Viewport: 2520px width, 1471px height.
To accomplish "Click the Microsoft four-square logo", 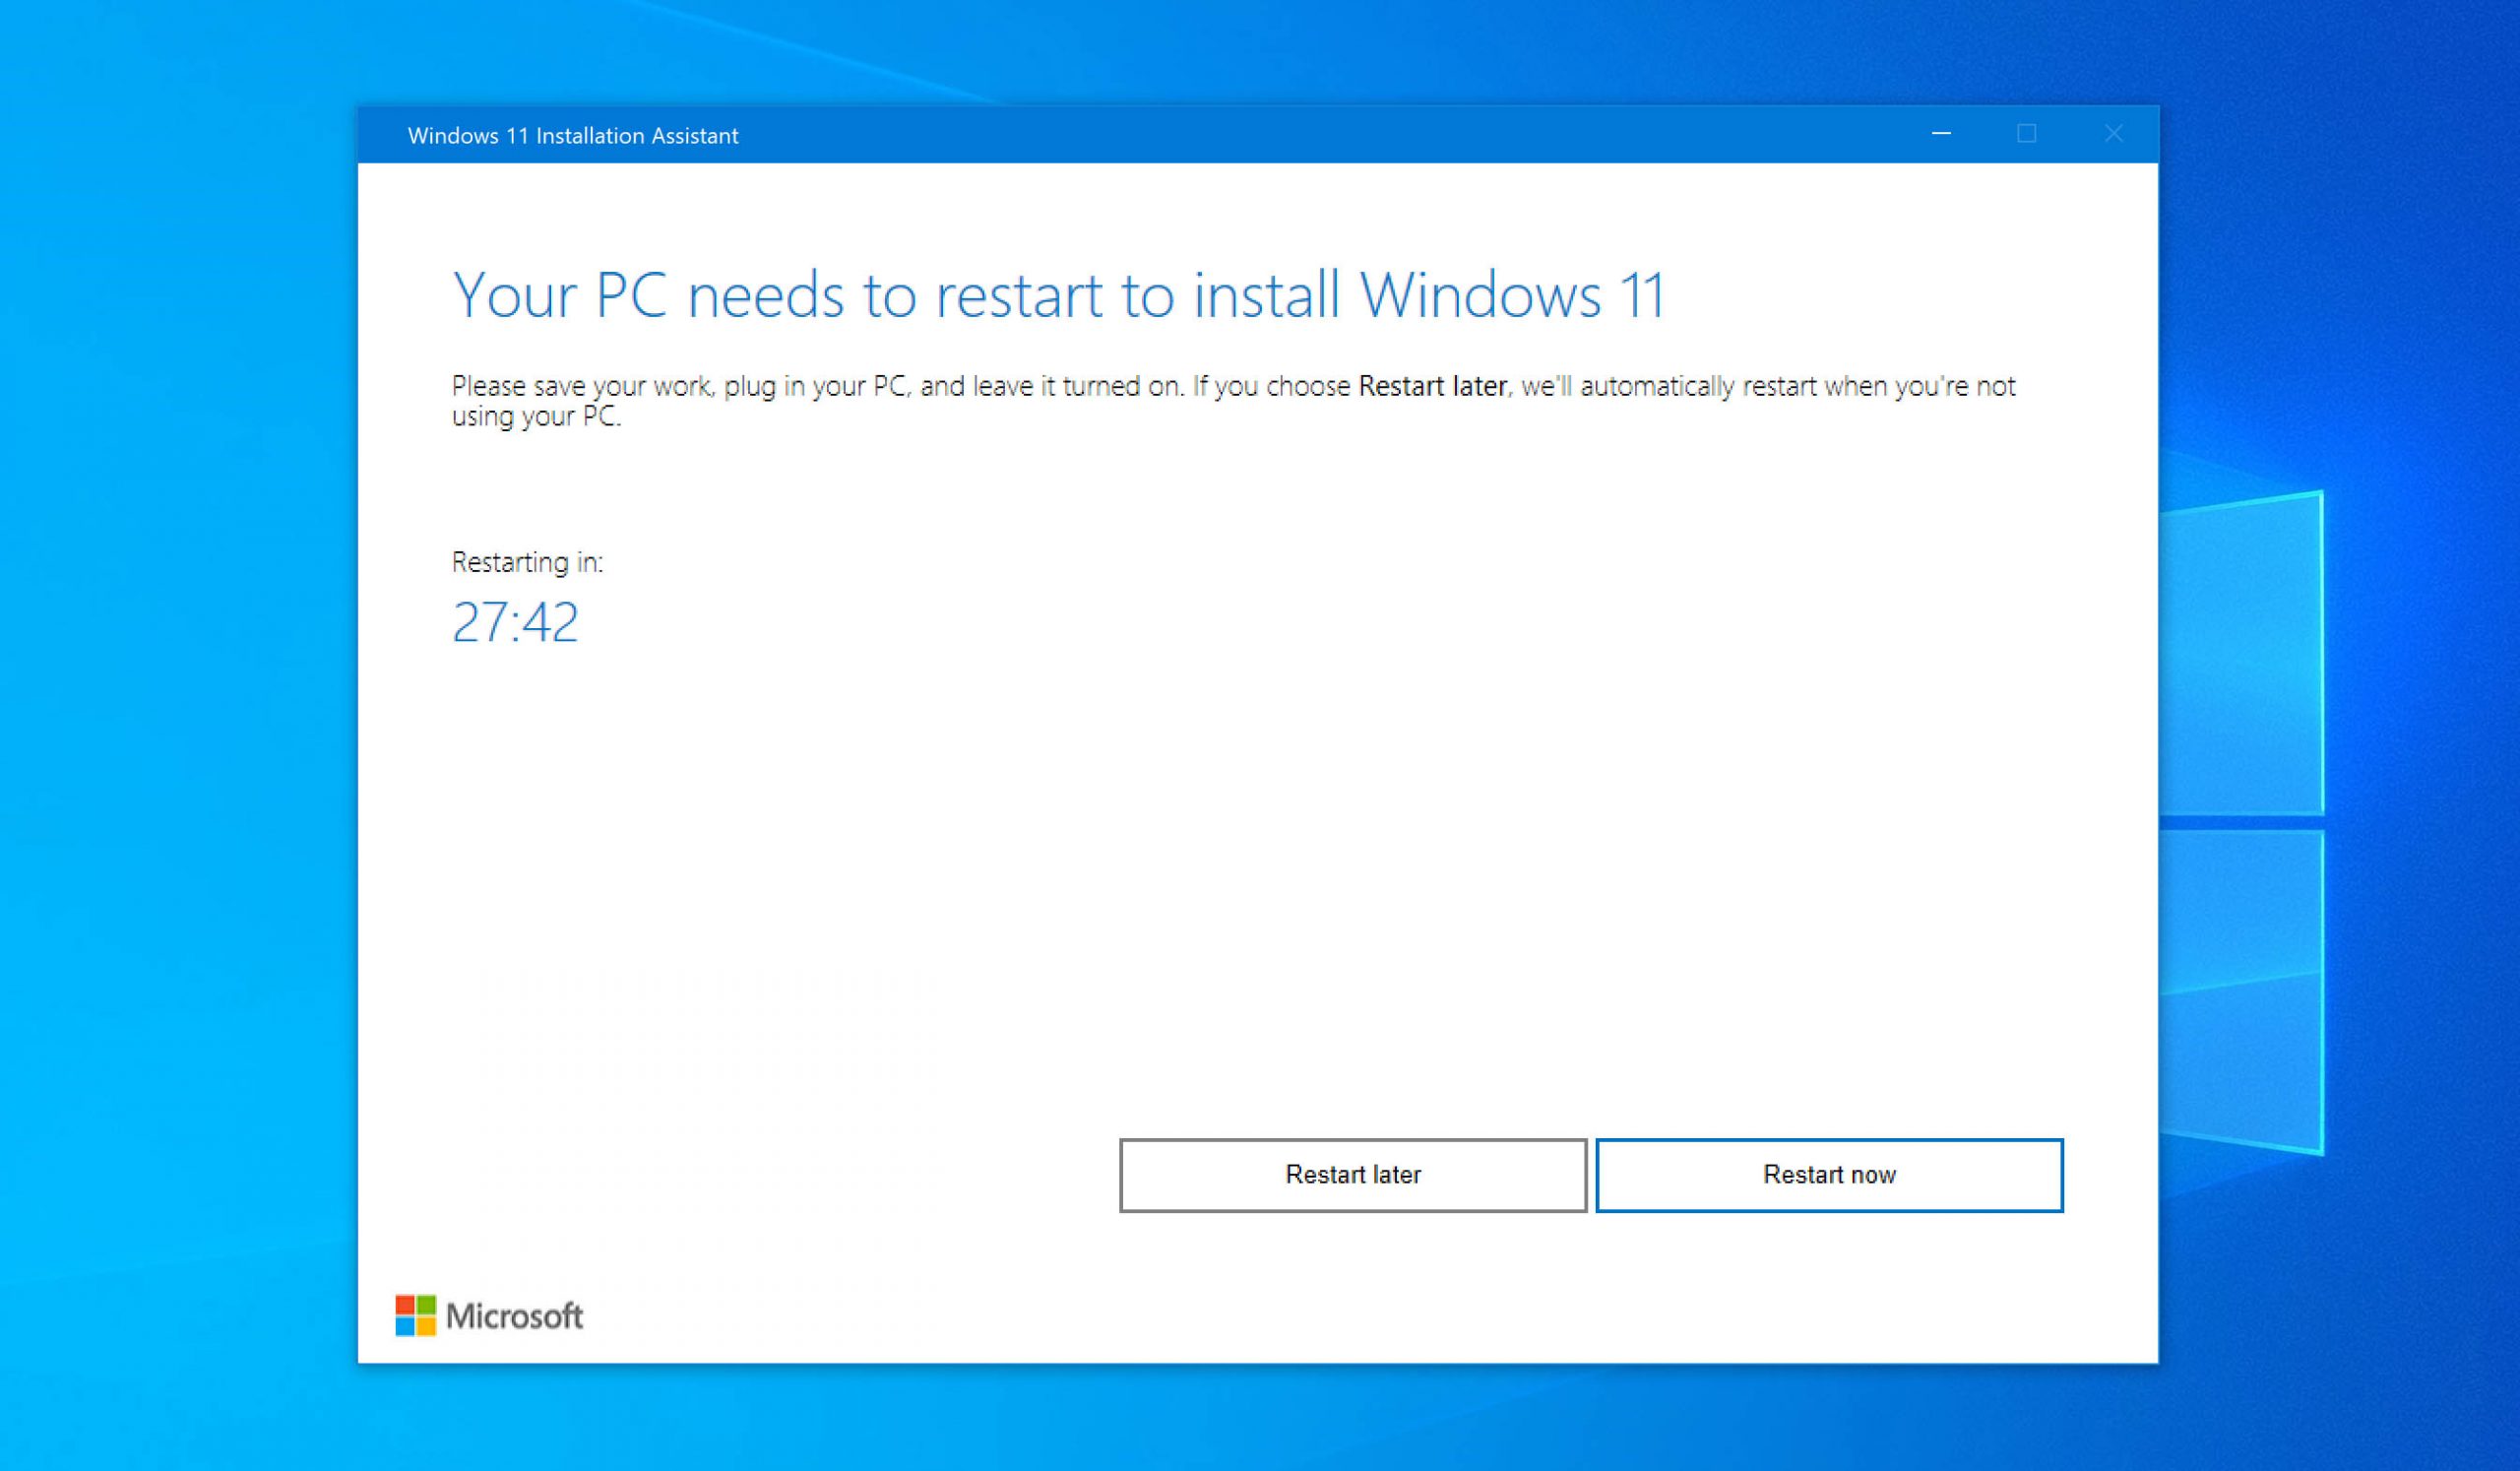I will [417, 1316].
